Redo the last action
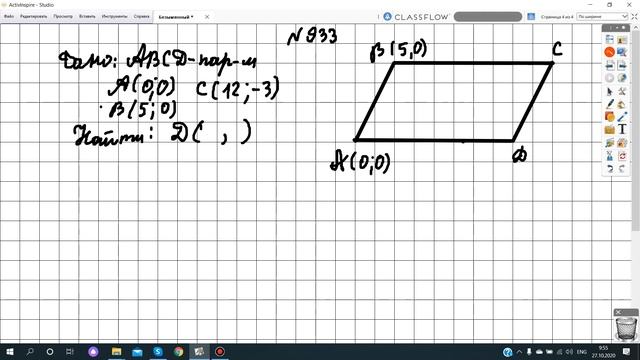This screenshot has height=360, width=640. tap(622, 169)
